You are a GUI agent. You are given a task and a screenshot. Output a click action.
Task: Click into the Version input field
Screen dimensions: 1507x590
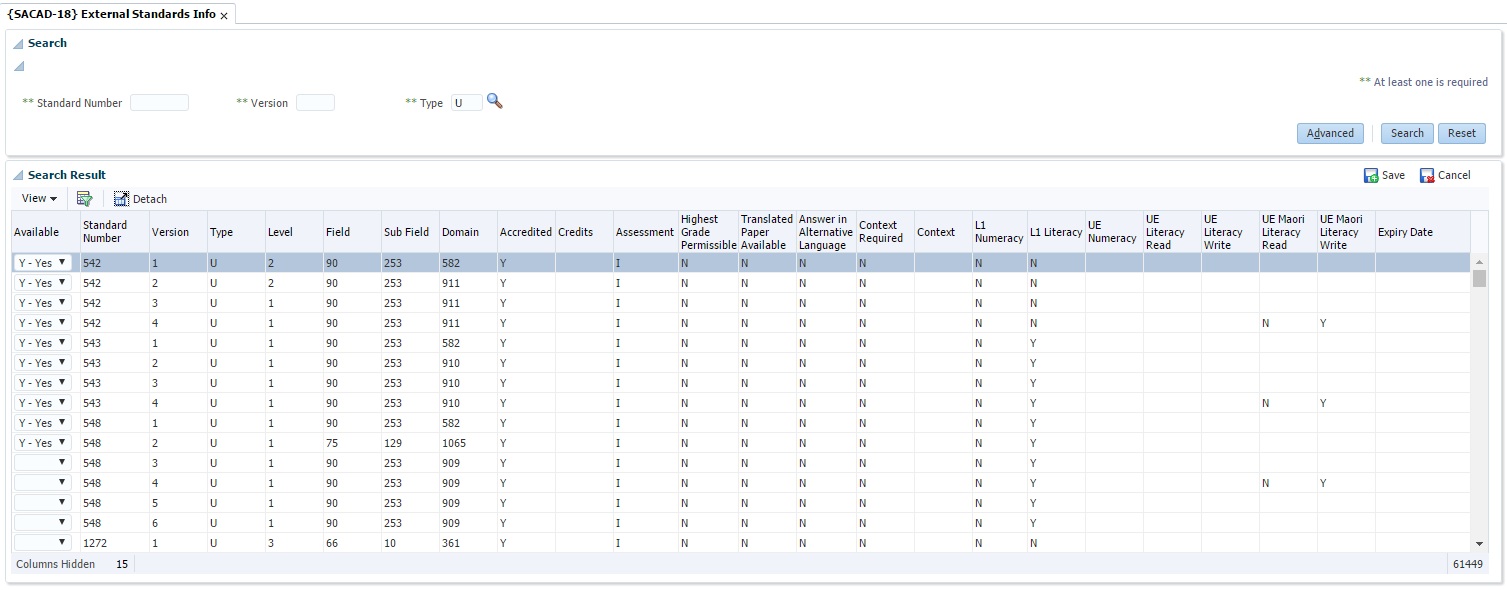click(315, 103)
